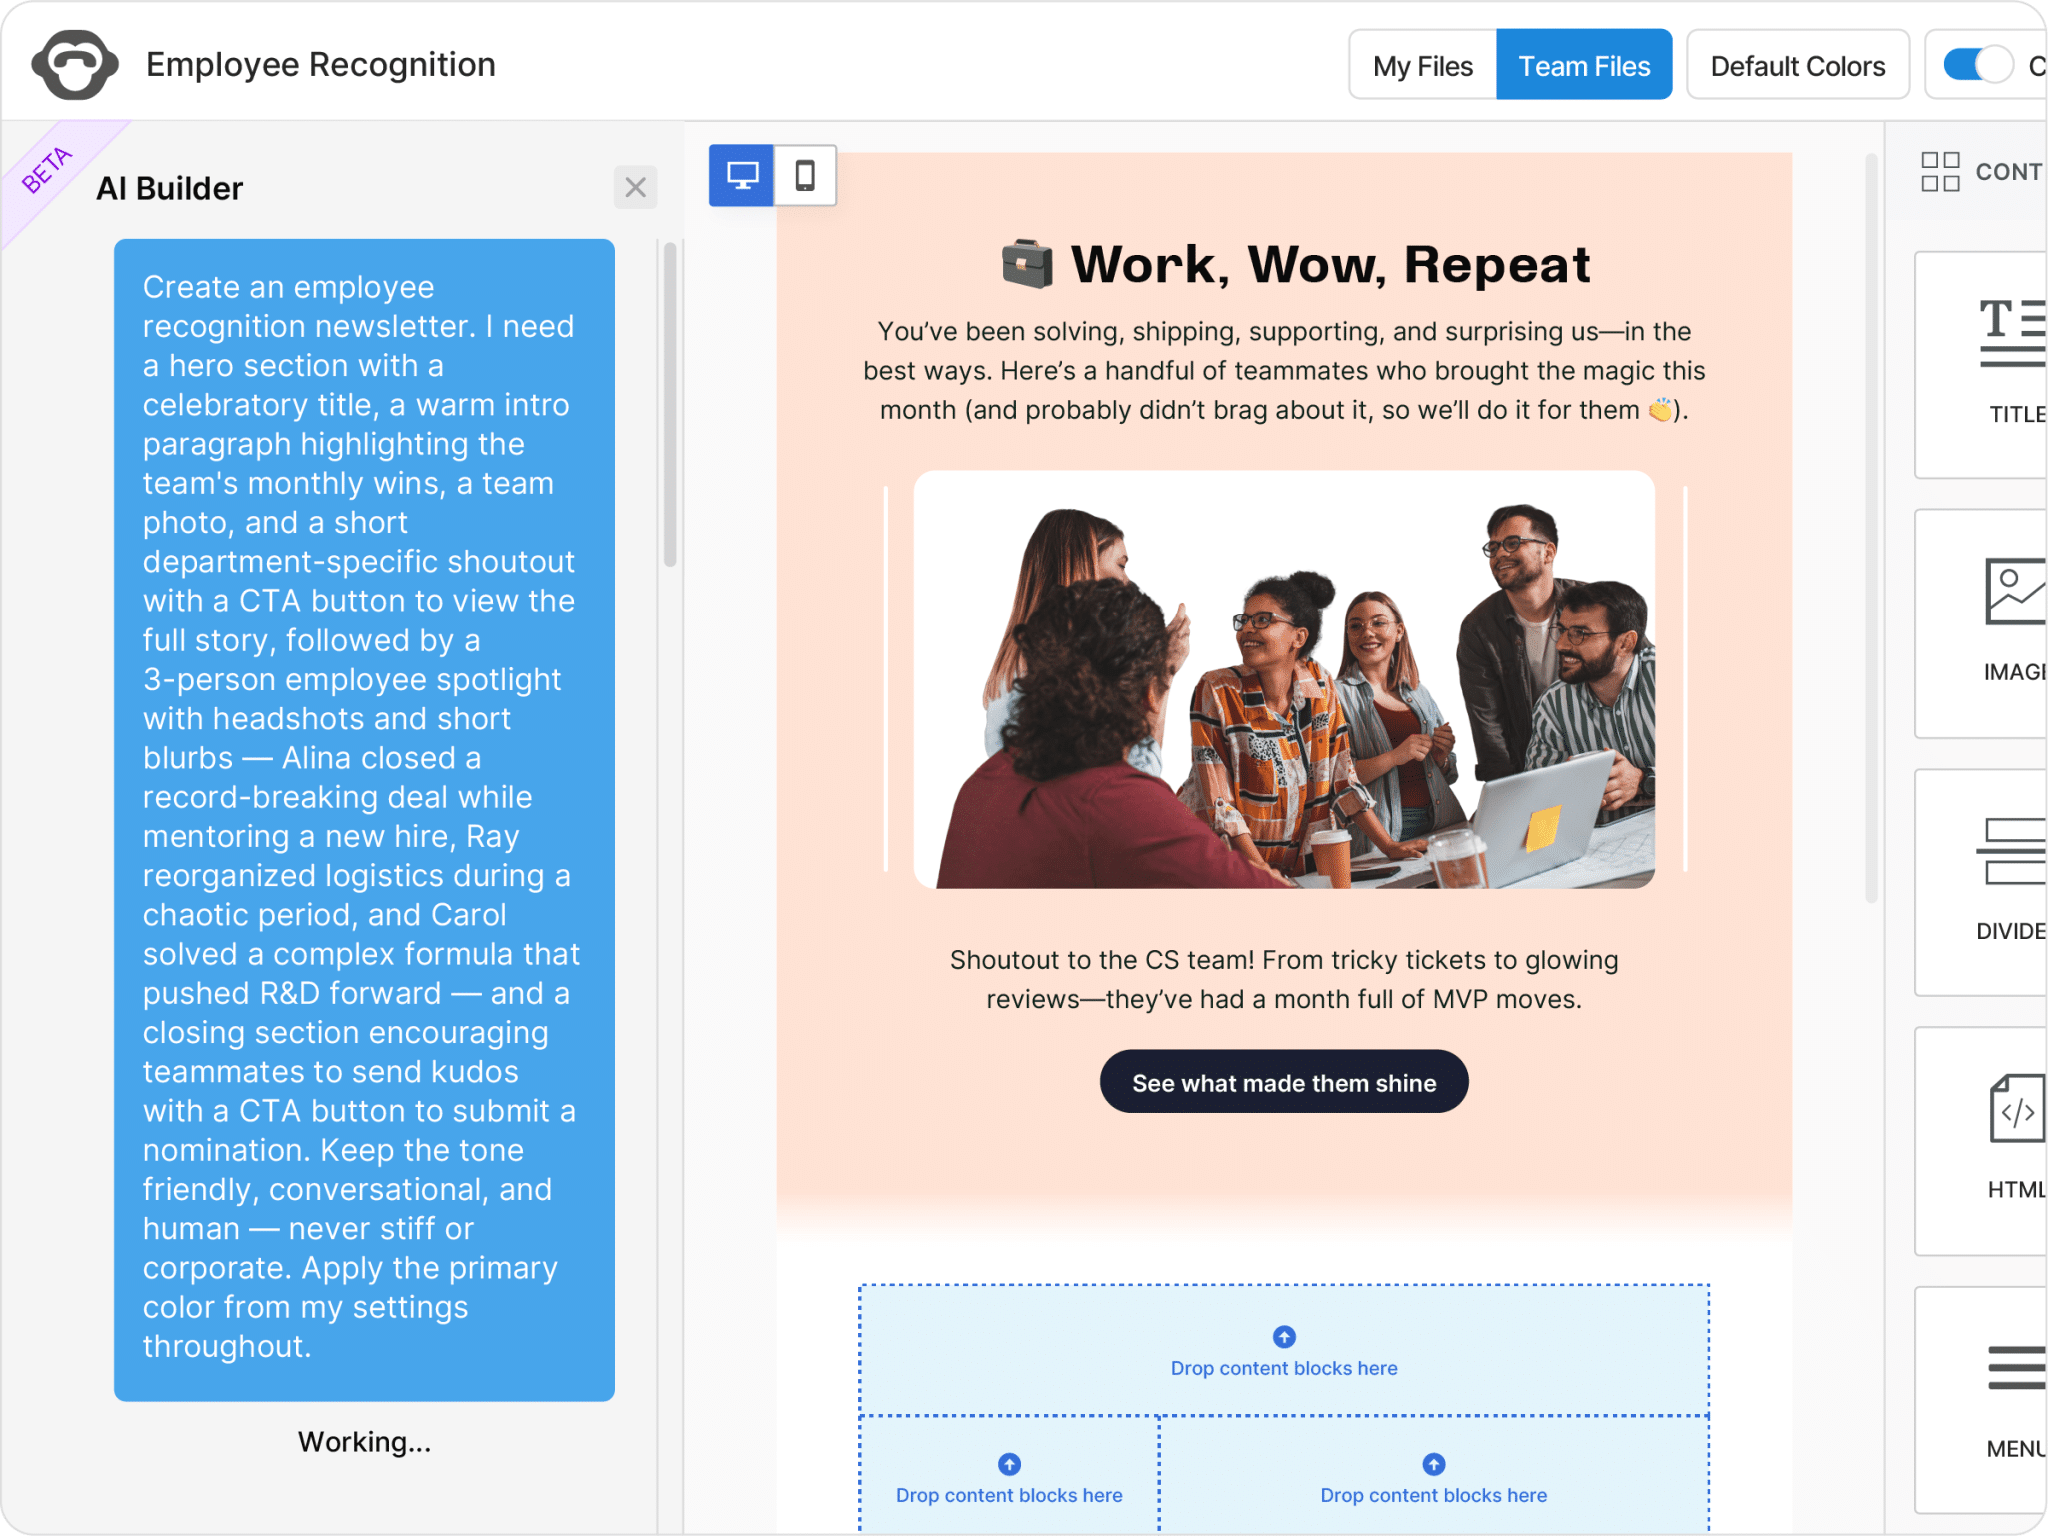
Task: Open the Team Files tab
Action: [x=1584, y=66]
